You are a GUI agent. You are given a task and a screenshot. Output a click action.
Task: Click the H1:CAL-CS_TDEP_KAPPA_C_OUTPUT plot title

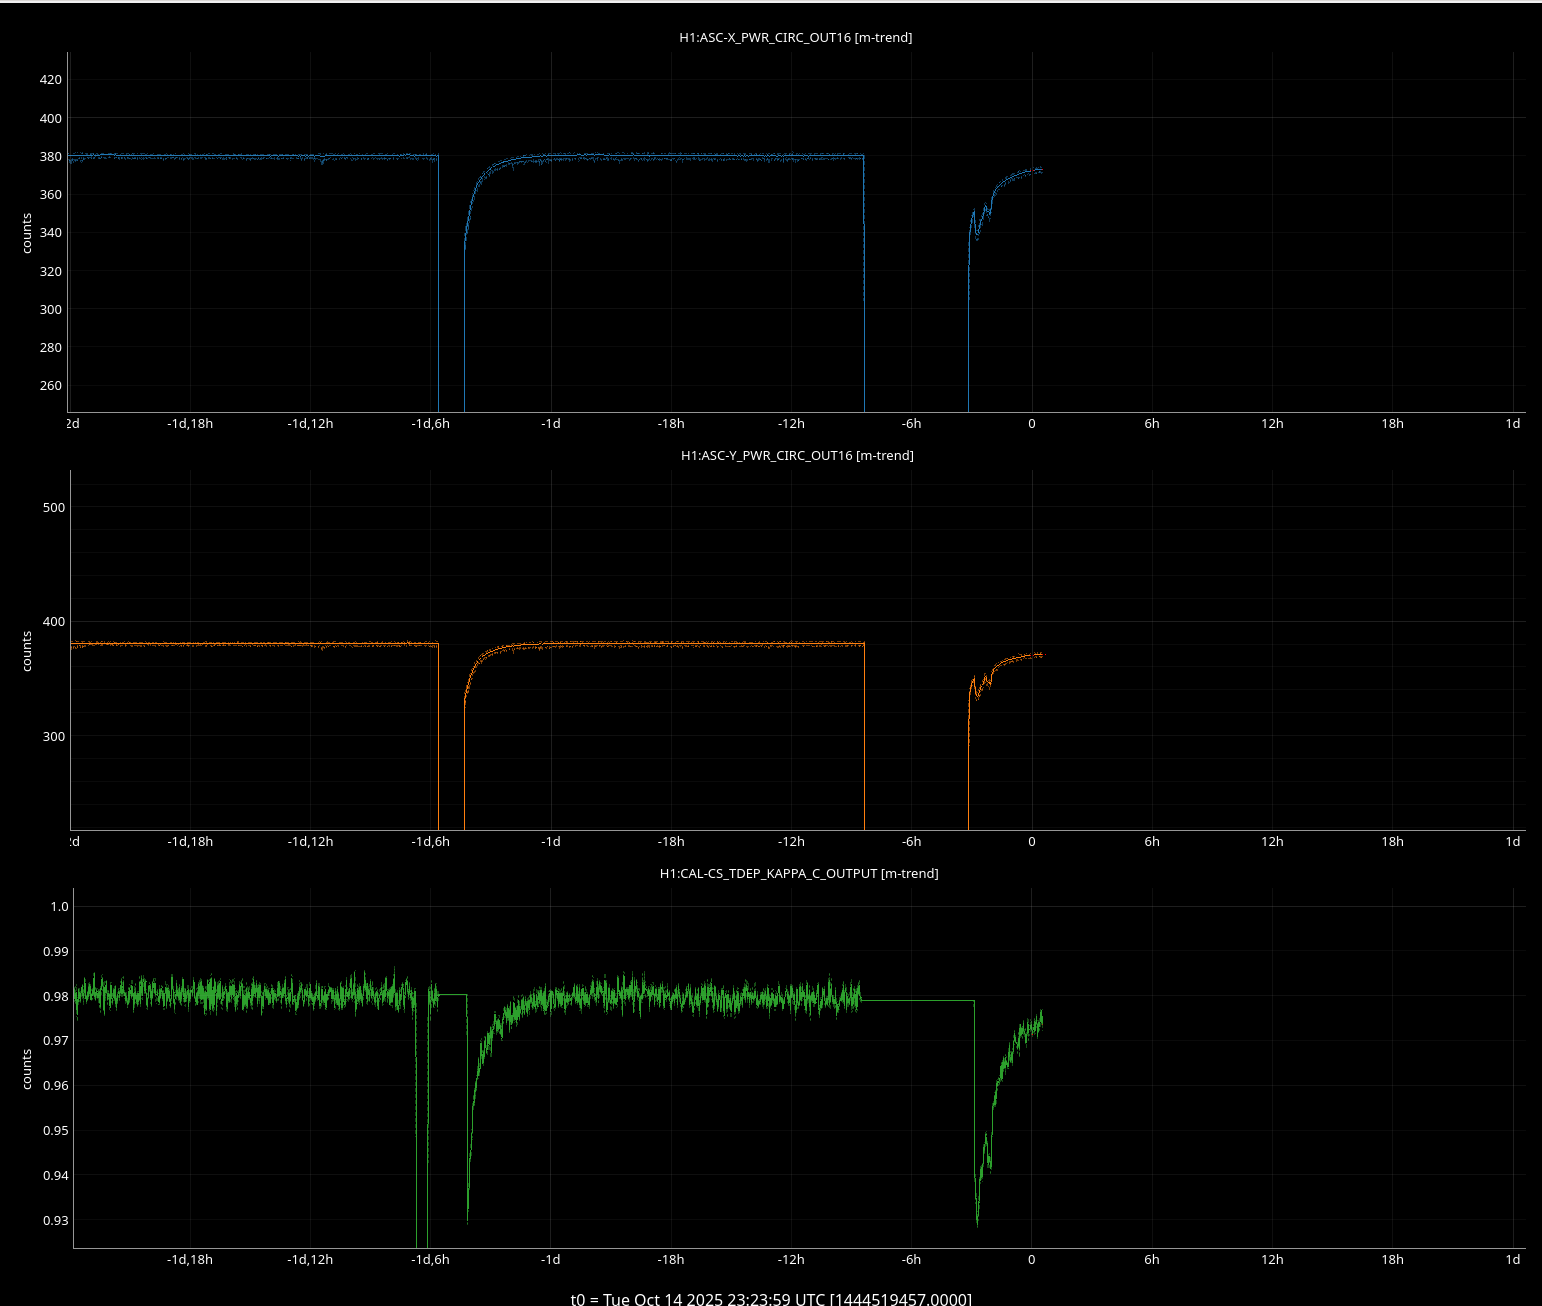tap(798, 874)
